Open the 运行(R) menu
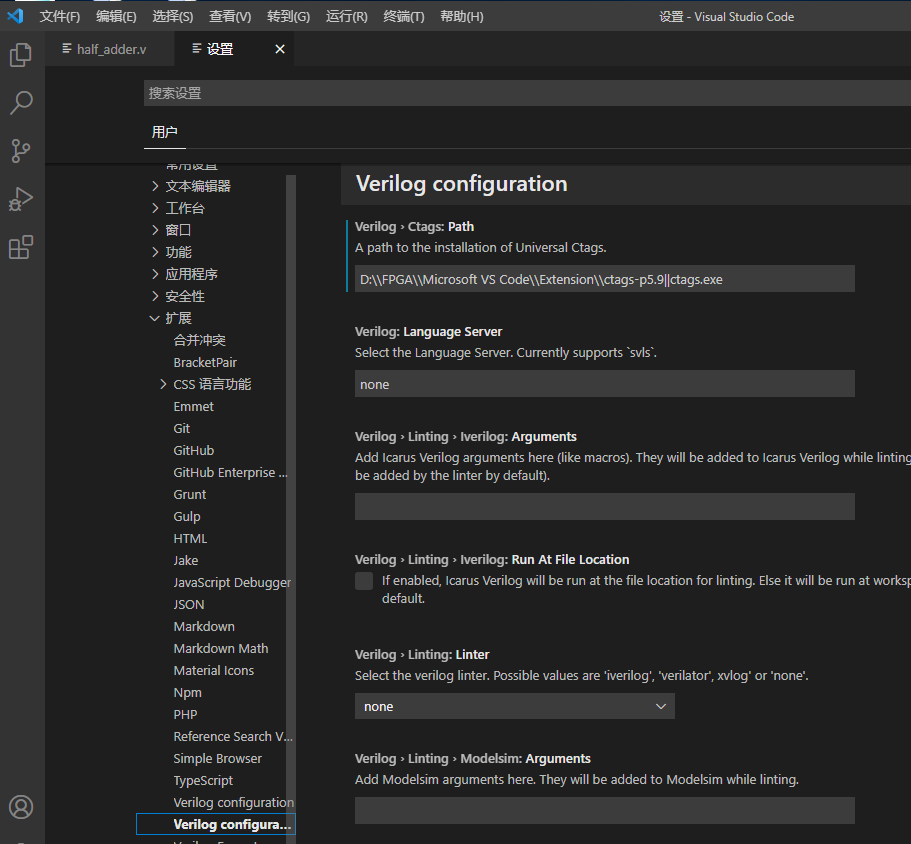911x844 pixels. coord(347,16)
